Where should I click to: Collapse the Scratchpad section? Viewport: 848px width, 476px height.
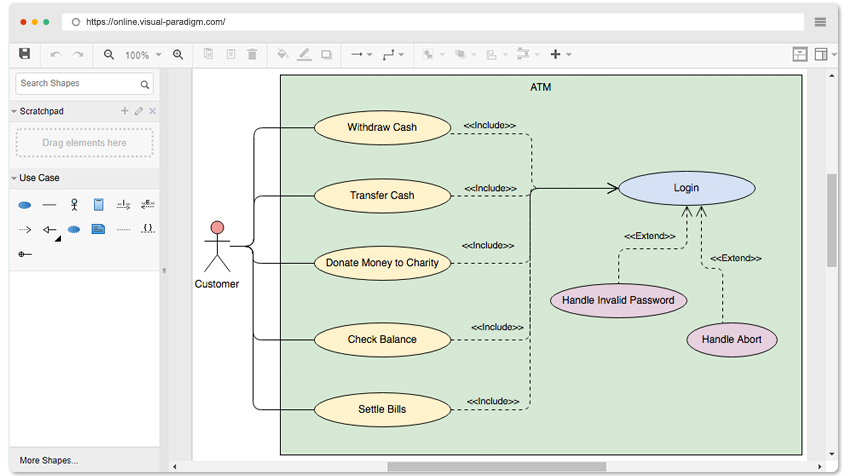(x=14, y=111)
